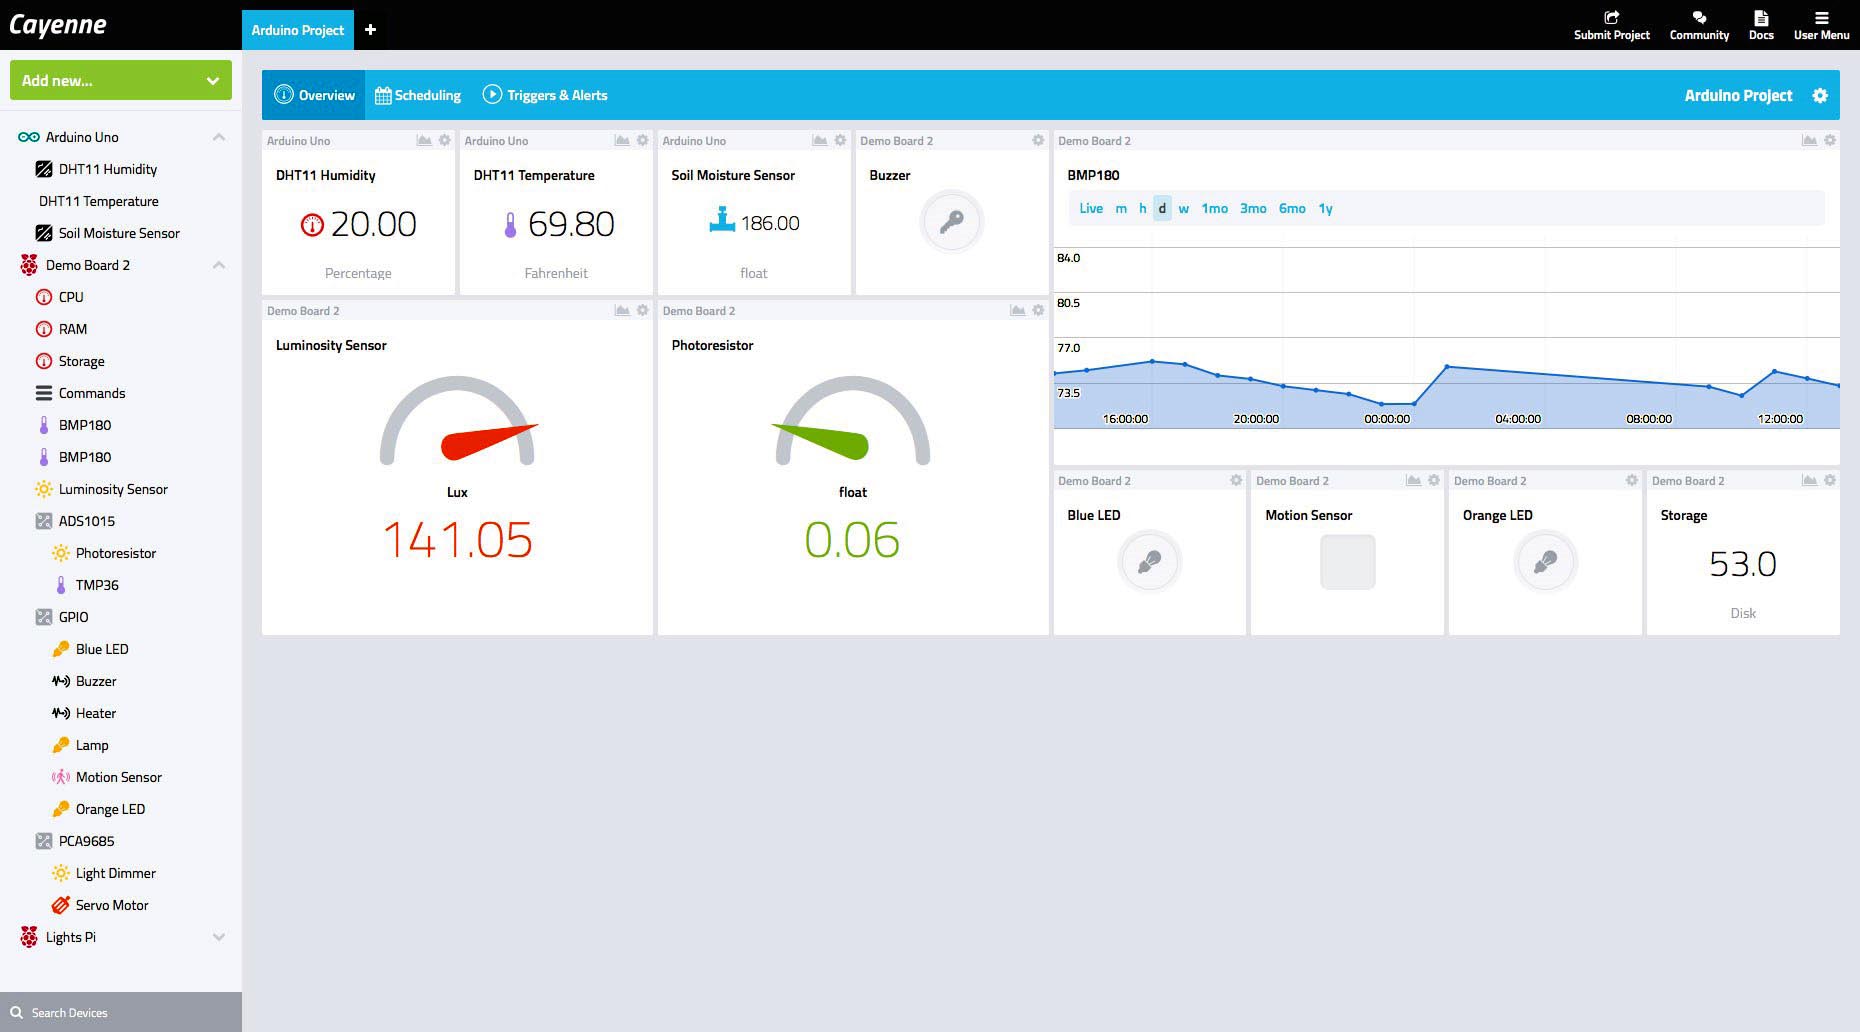Open chart icon on Luminosity Sensor widget
The height and width of the screenshot is (1032, 1860).
622,311
